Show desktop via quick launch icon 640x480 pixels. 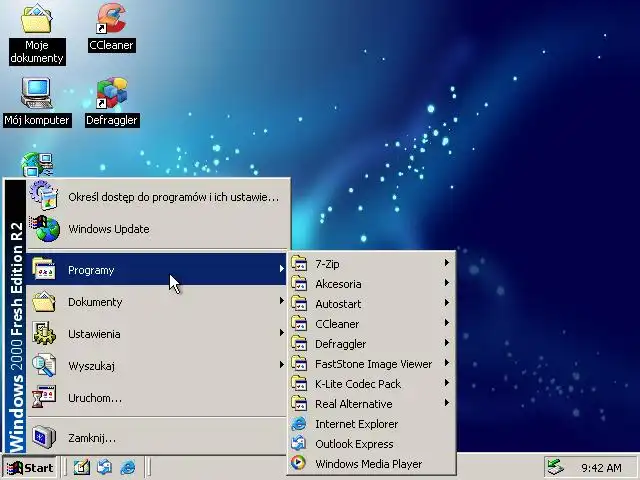82,467
